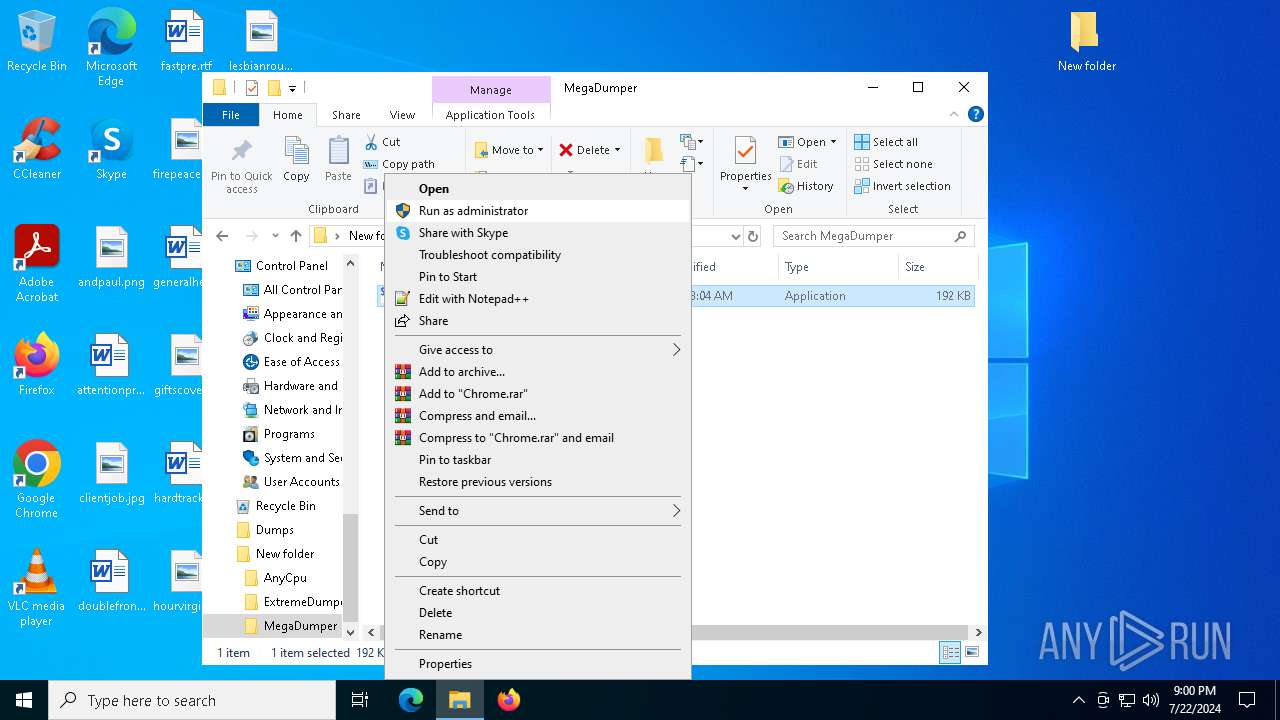
Task: Switch to large icons view
Action: pyautogui.click(x=971, y=653)
